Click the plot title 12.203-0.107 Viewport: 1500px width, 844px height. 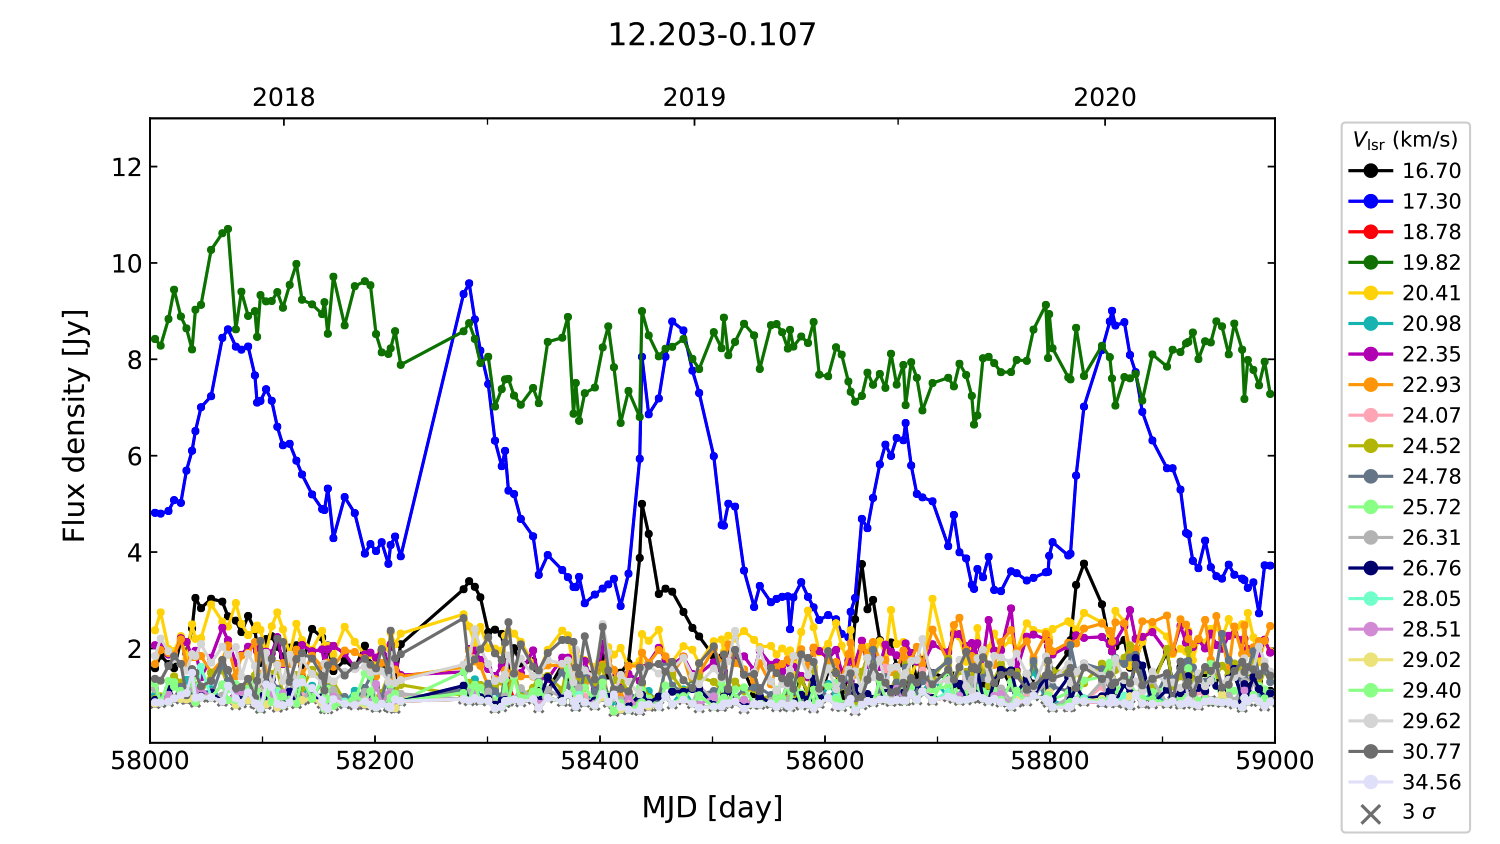click(711, 35)
